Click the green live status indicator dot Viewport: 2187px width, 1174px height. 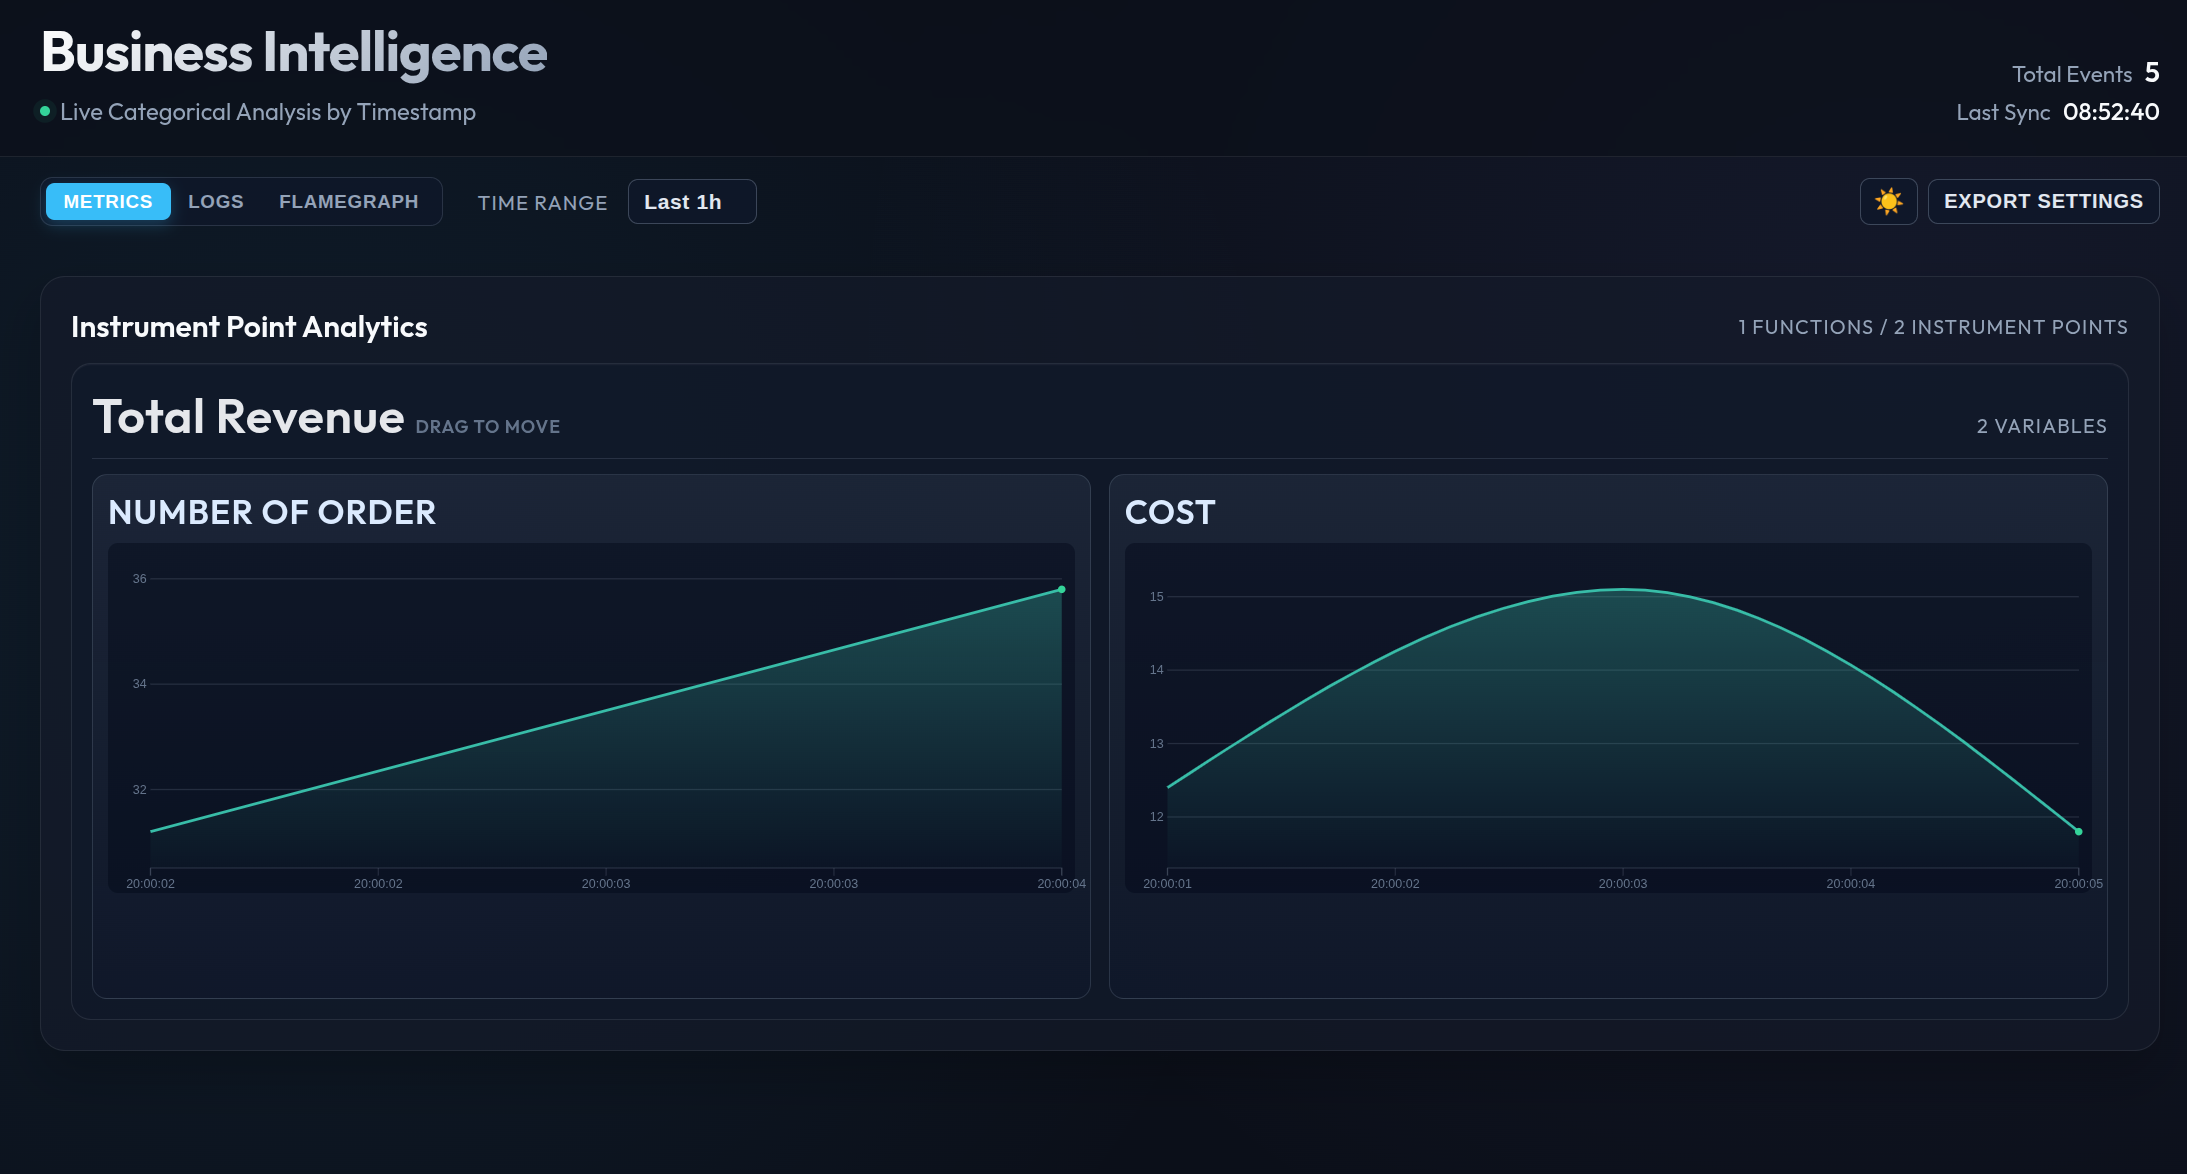43,112
